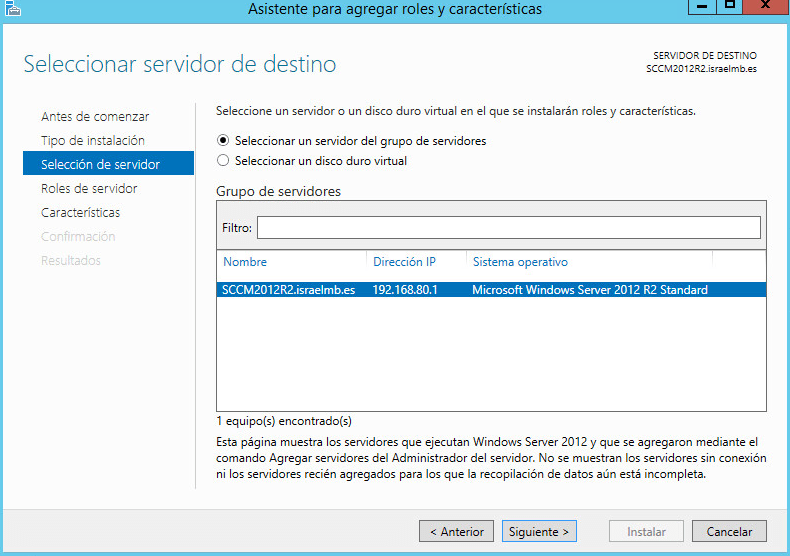Continue with the 'Siguiente >' button
Image resolution: width=790 pixels, height=556 pixels.
538,532
